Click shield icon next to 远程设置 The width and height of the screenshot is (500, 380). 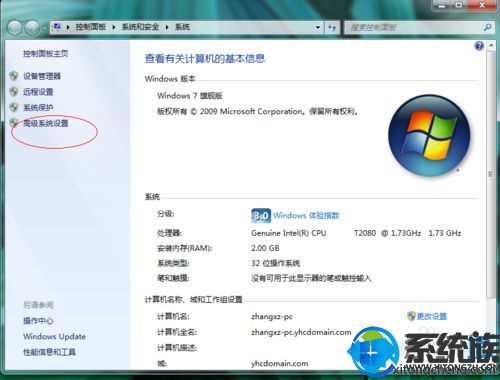coord(14,91)
